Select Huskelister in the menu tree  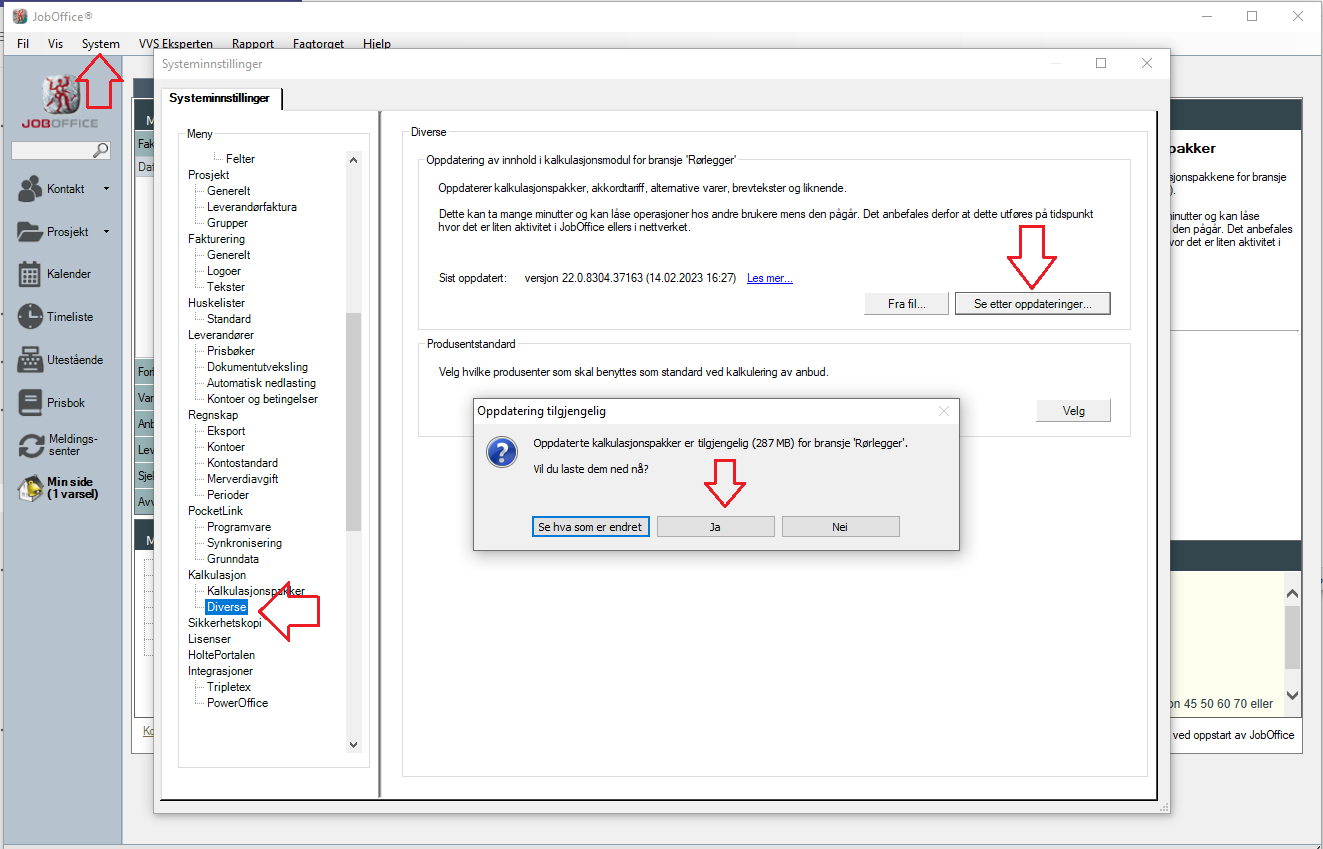click(216, 303)
